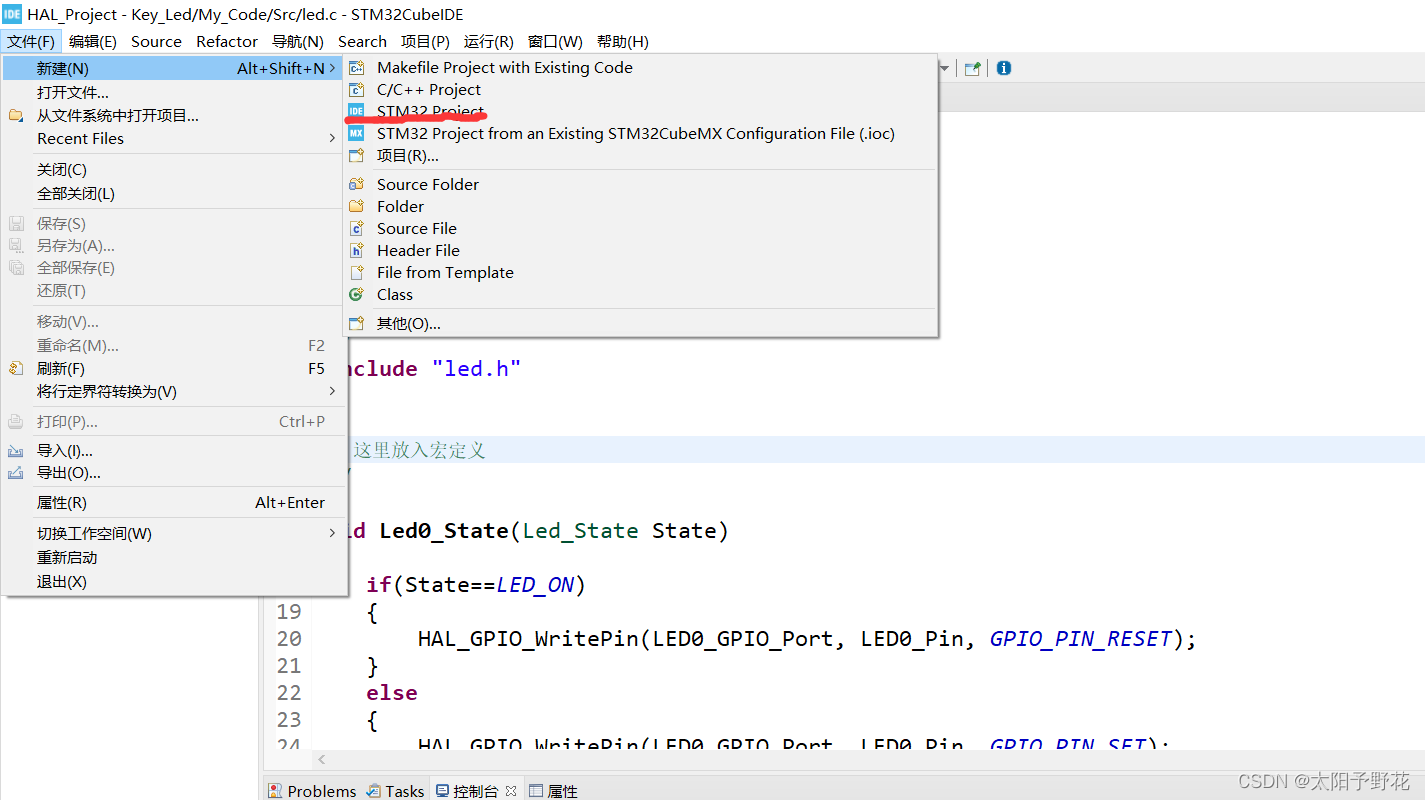The height and width of the screenshot is (800, 1425).
Task: Click the File from Template icon
Action: [x=356, y=272]
